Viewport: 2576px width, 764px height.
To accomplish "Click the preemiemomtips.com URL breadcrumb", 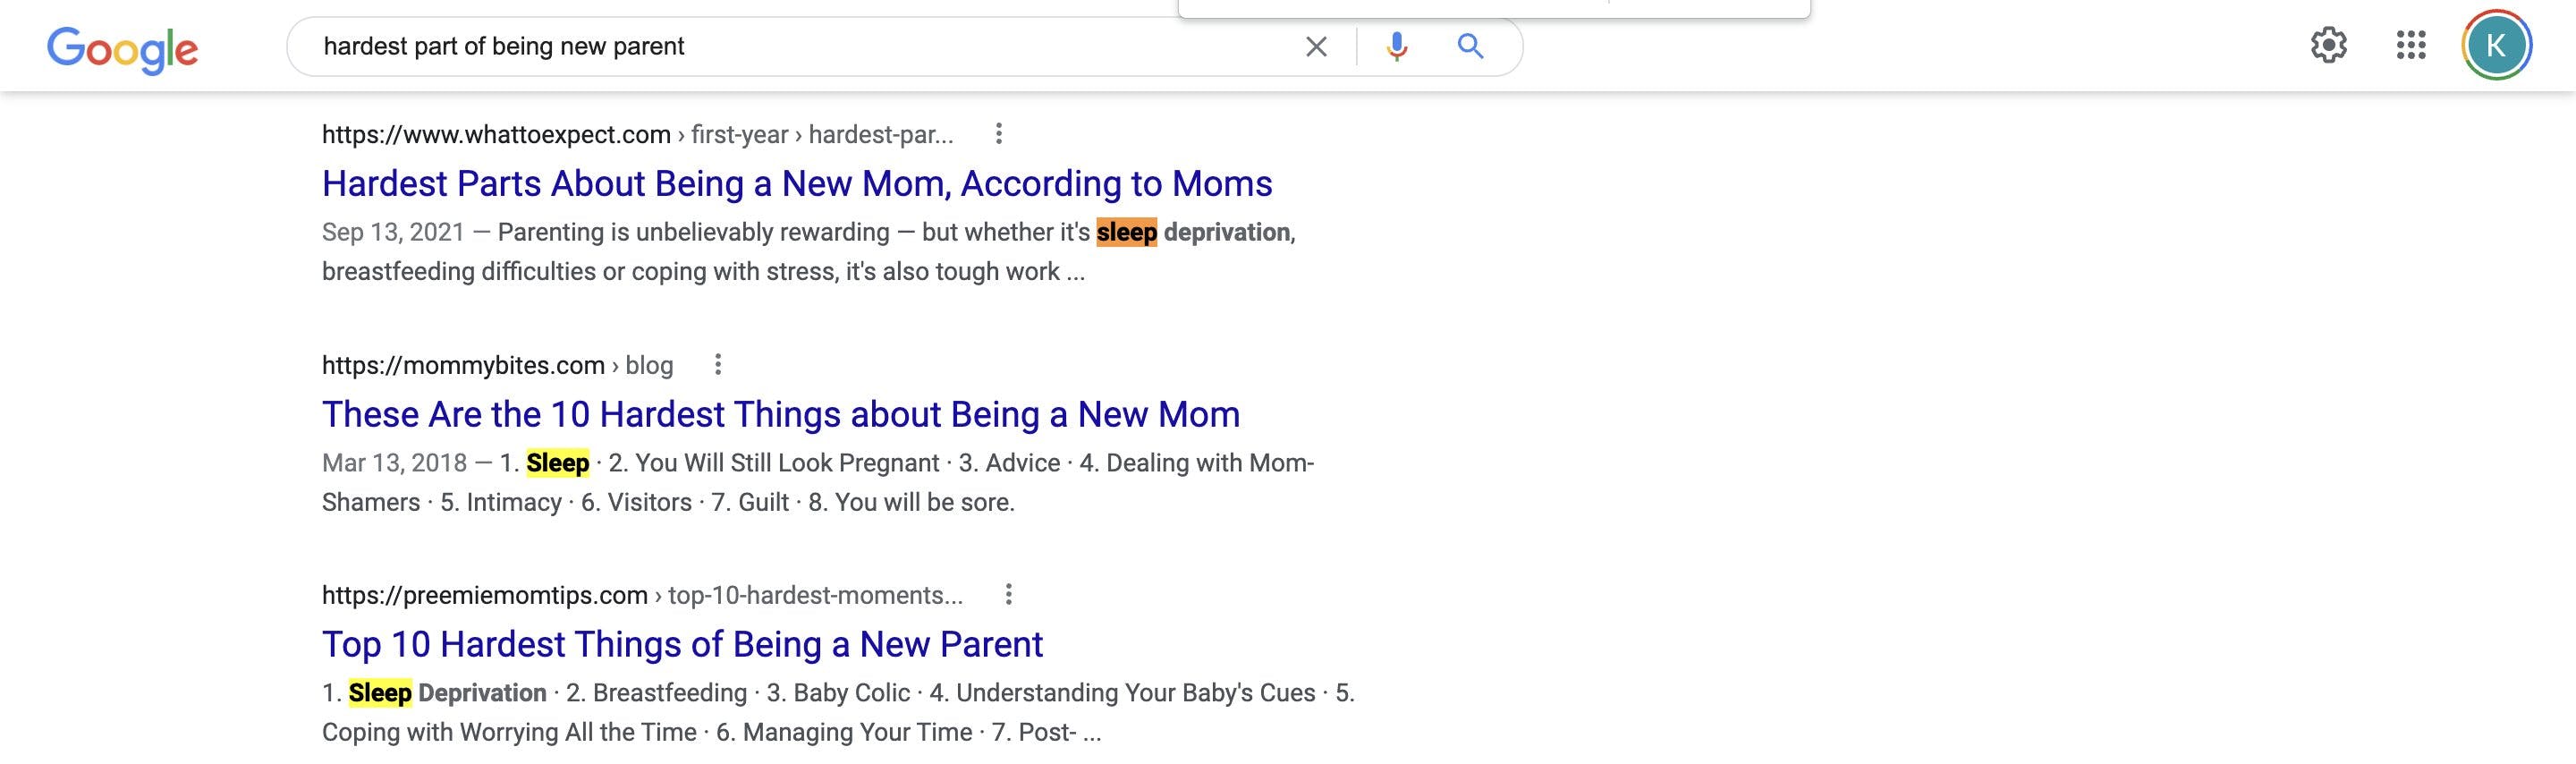I will (x=642, y=596).
